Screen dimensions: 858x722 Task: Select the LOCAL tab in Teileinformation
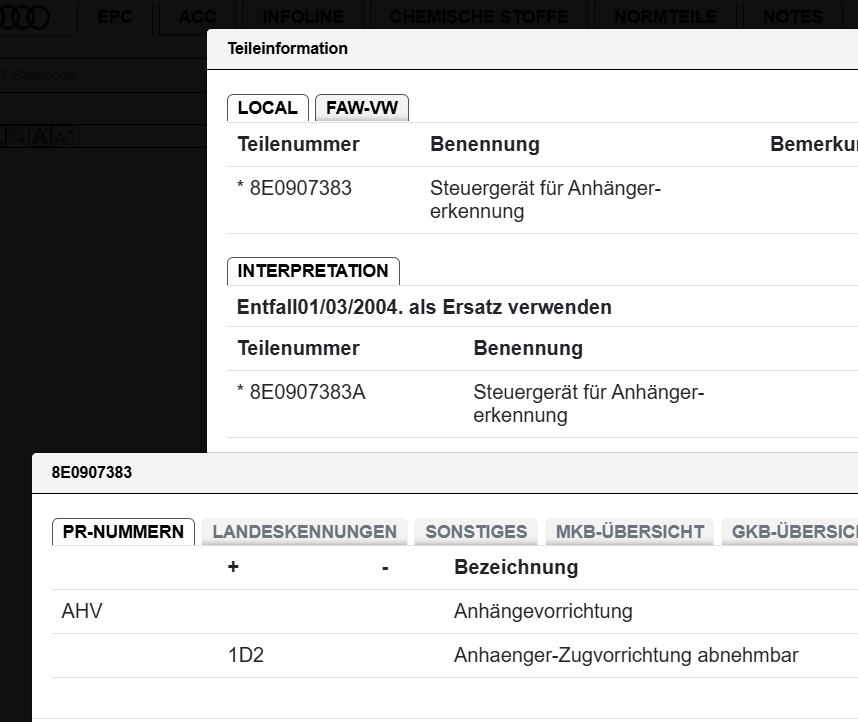tap(268, 108)
